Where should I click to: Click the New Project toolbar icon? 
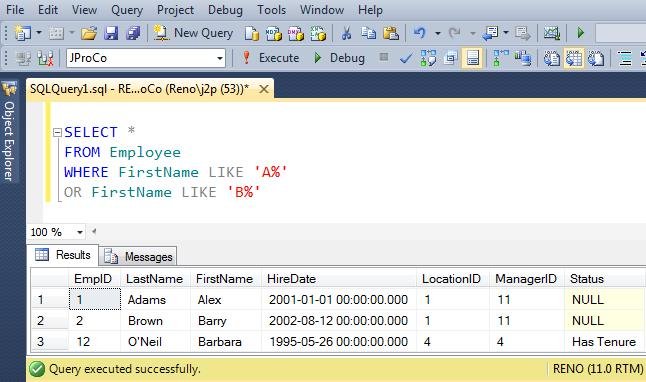tap(22, 33)
